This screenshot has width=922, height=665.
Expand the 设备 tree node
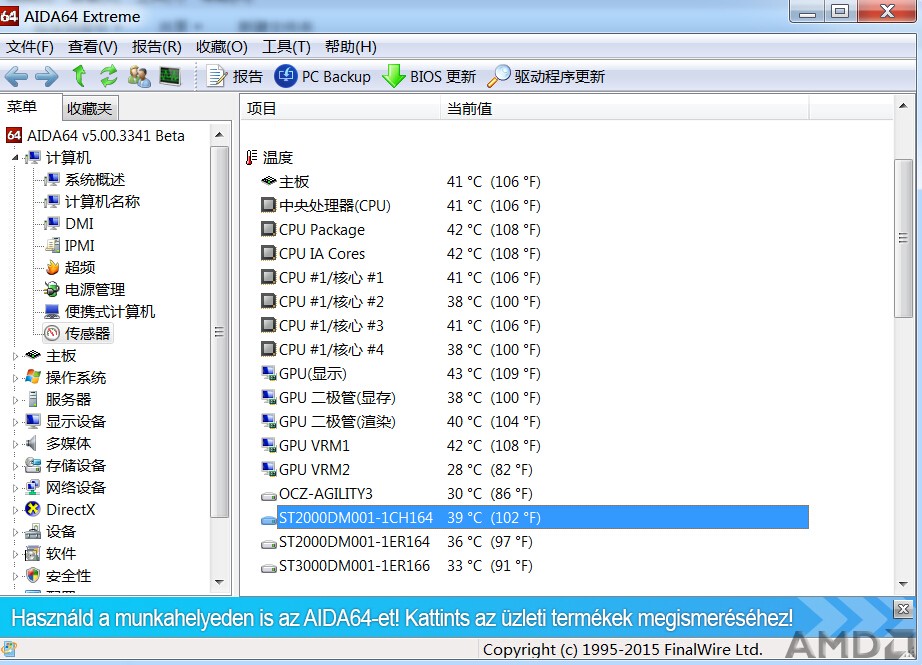[x=16, y=532]
